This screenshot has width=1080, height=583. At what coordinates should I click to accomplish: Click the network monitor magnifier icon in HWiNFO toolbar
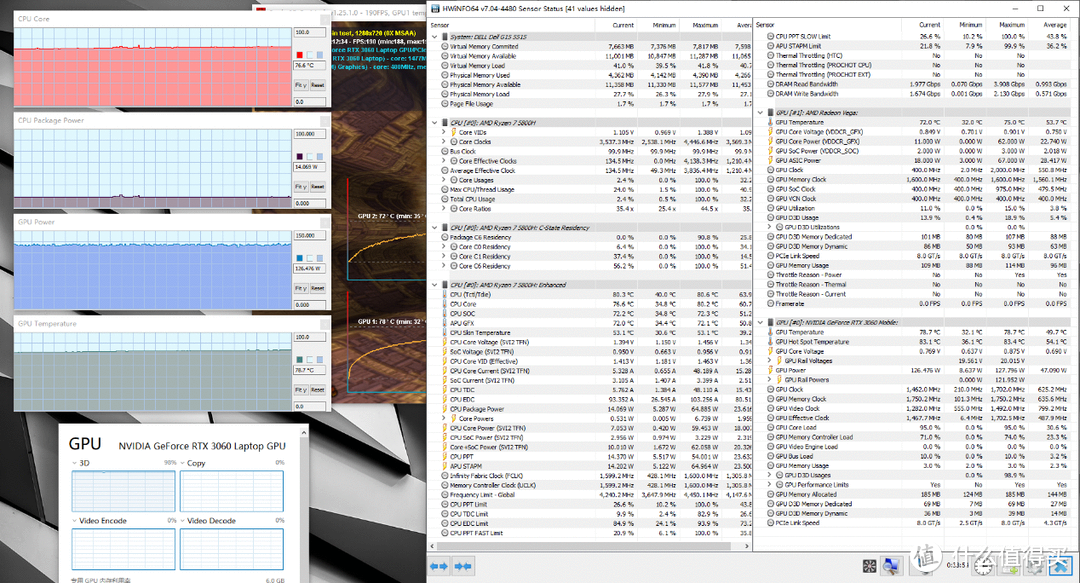click(x=891, y=566)
